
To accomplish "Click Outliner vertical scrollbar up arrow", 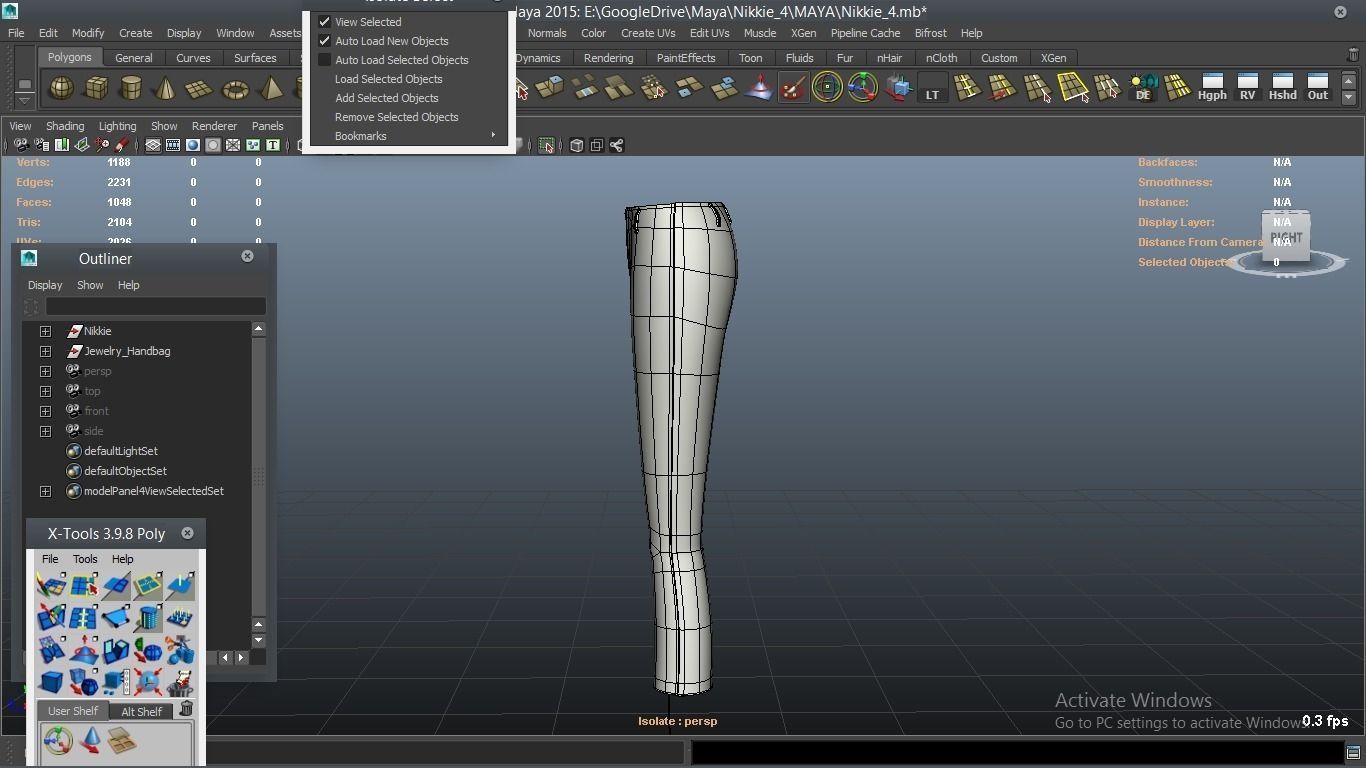I will (x=258, y=329).
